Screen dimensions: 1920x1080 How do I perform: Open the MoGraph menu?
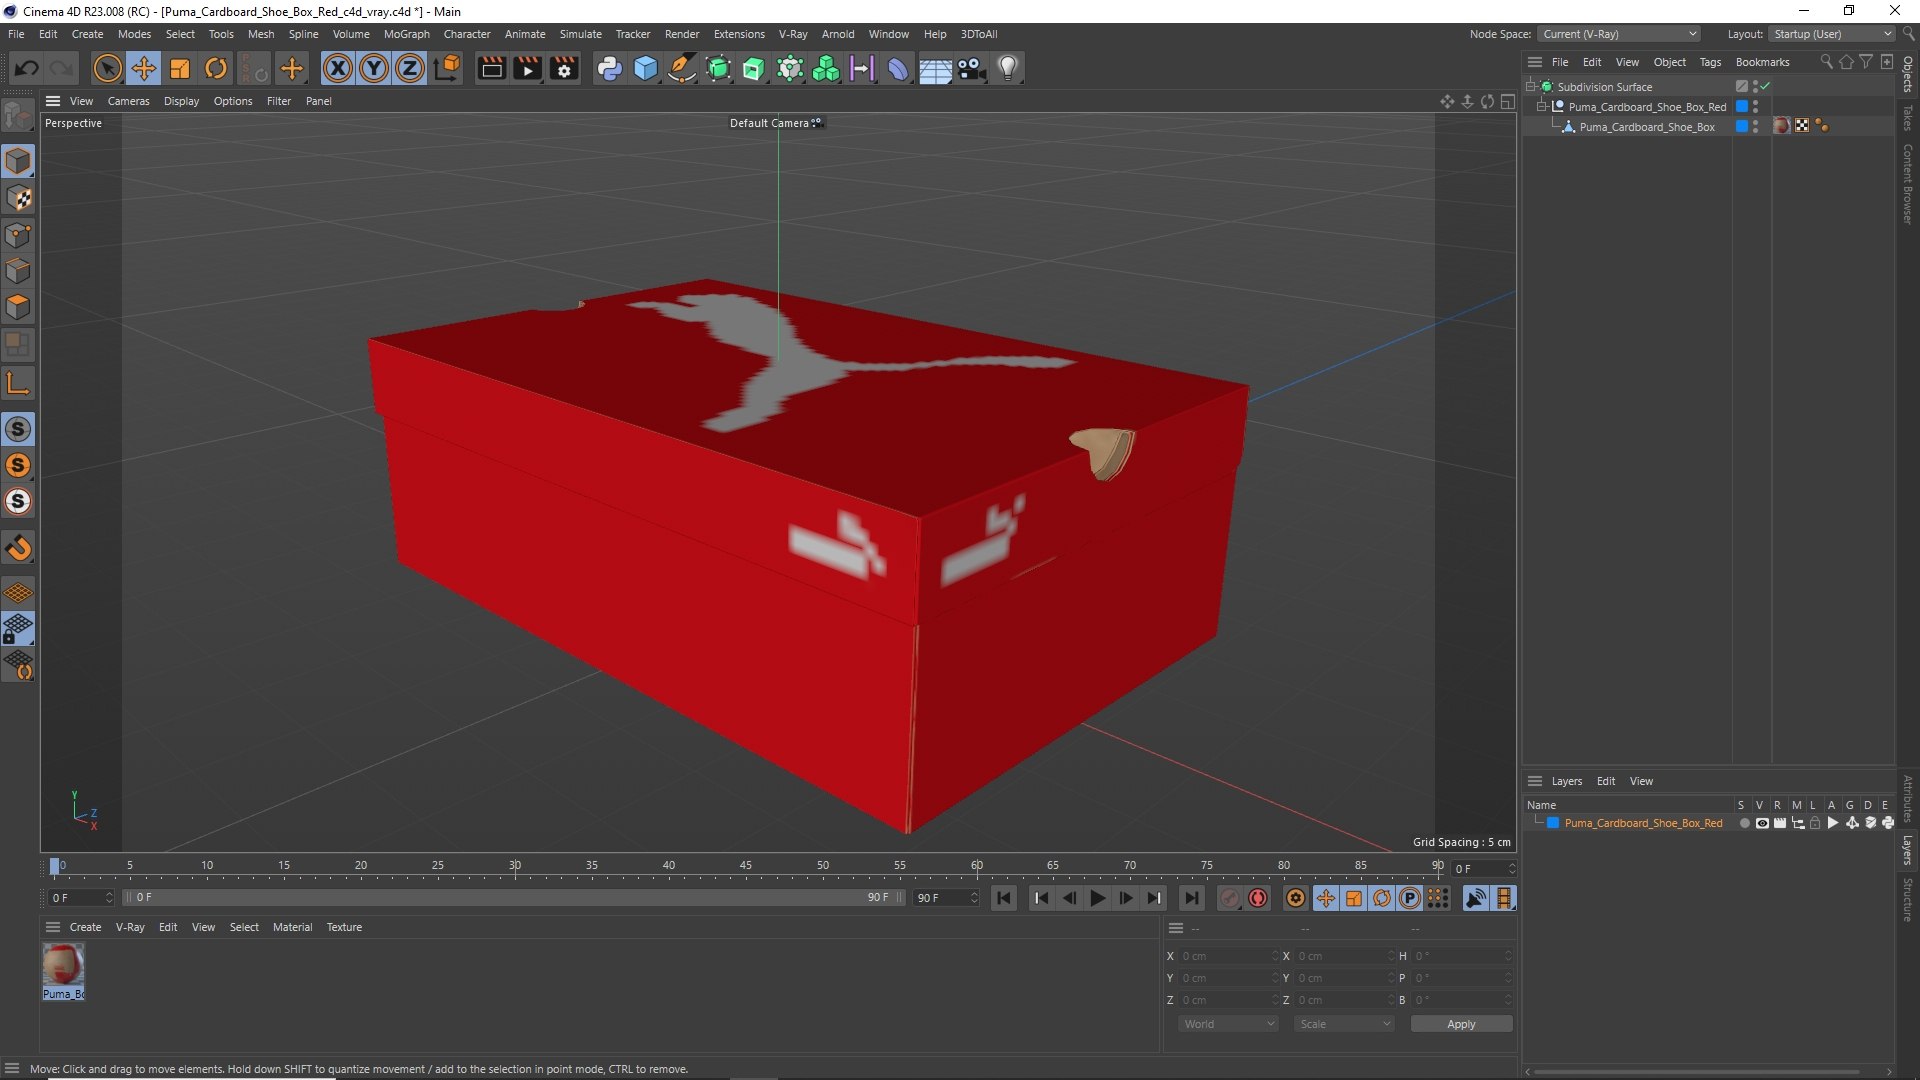(x=407, y=34)
